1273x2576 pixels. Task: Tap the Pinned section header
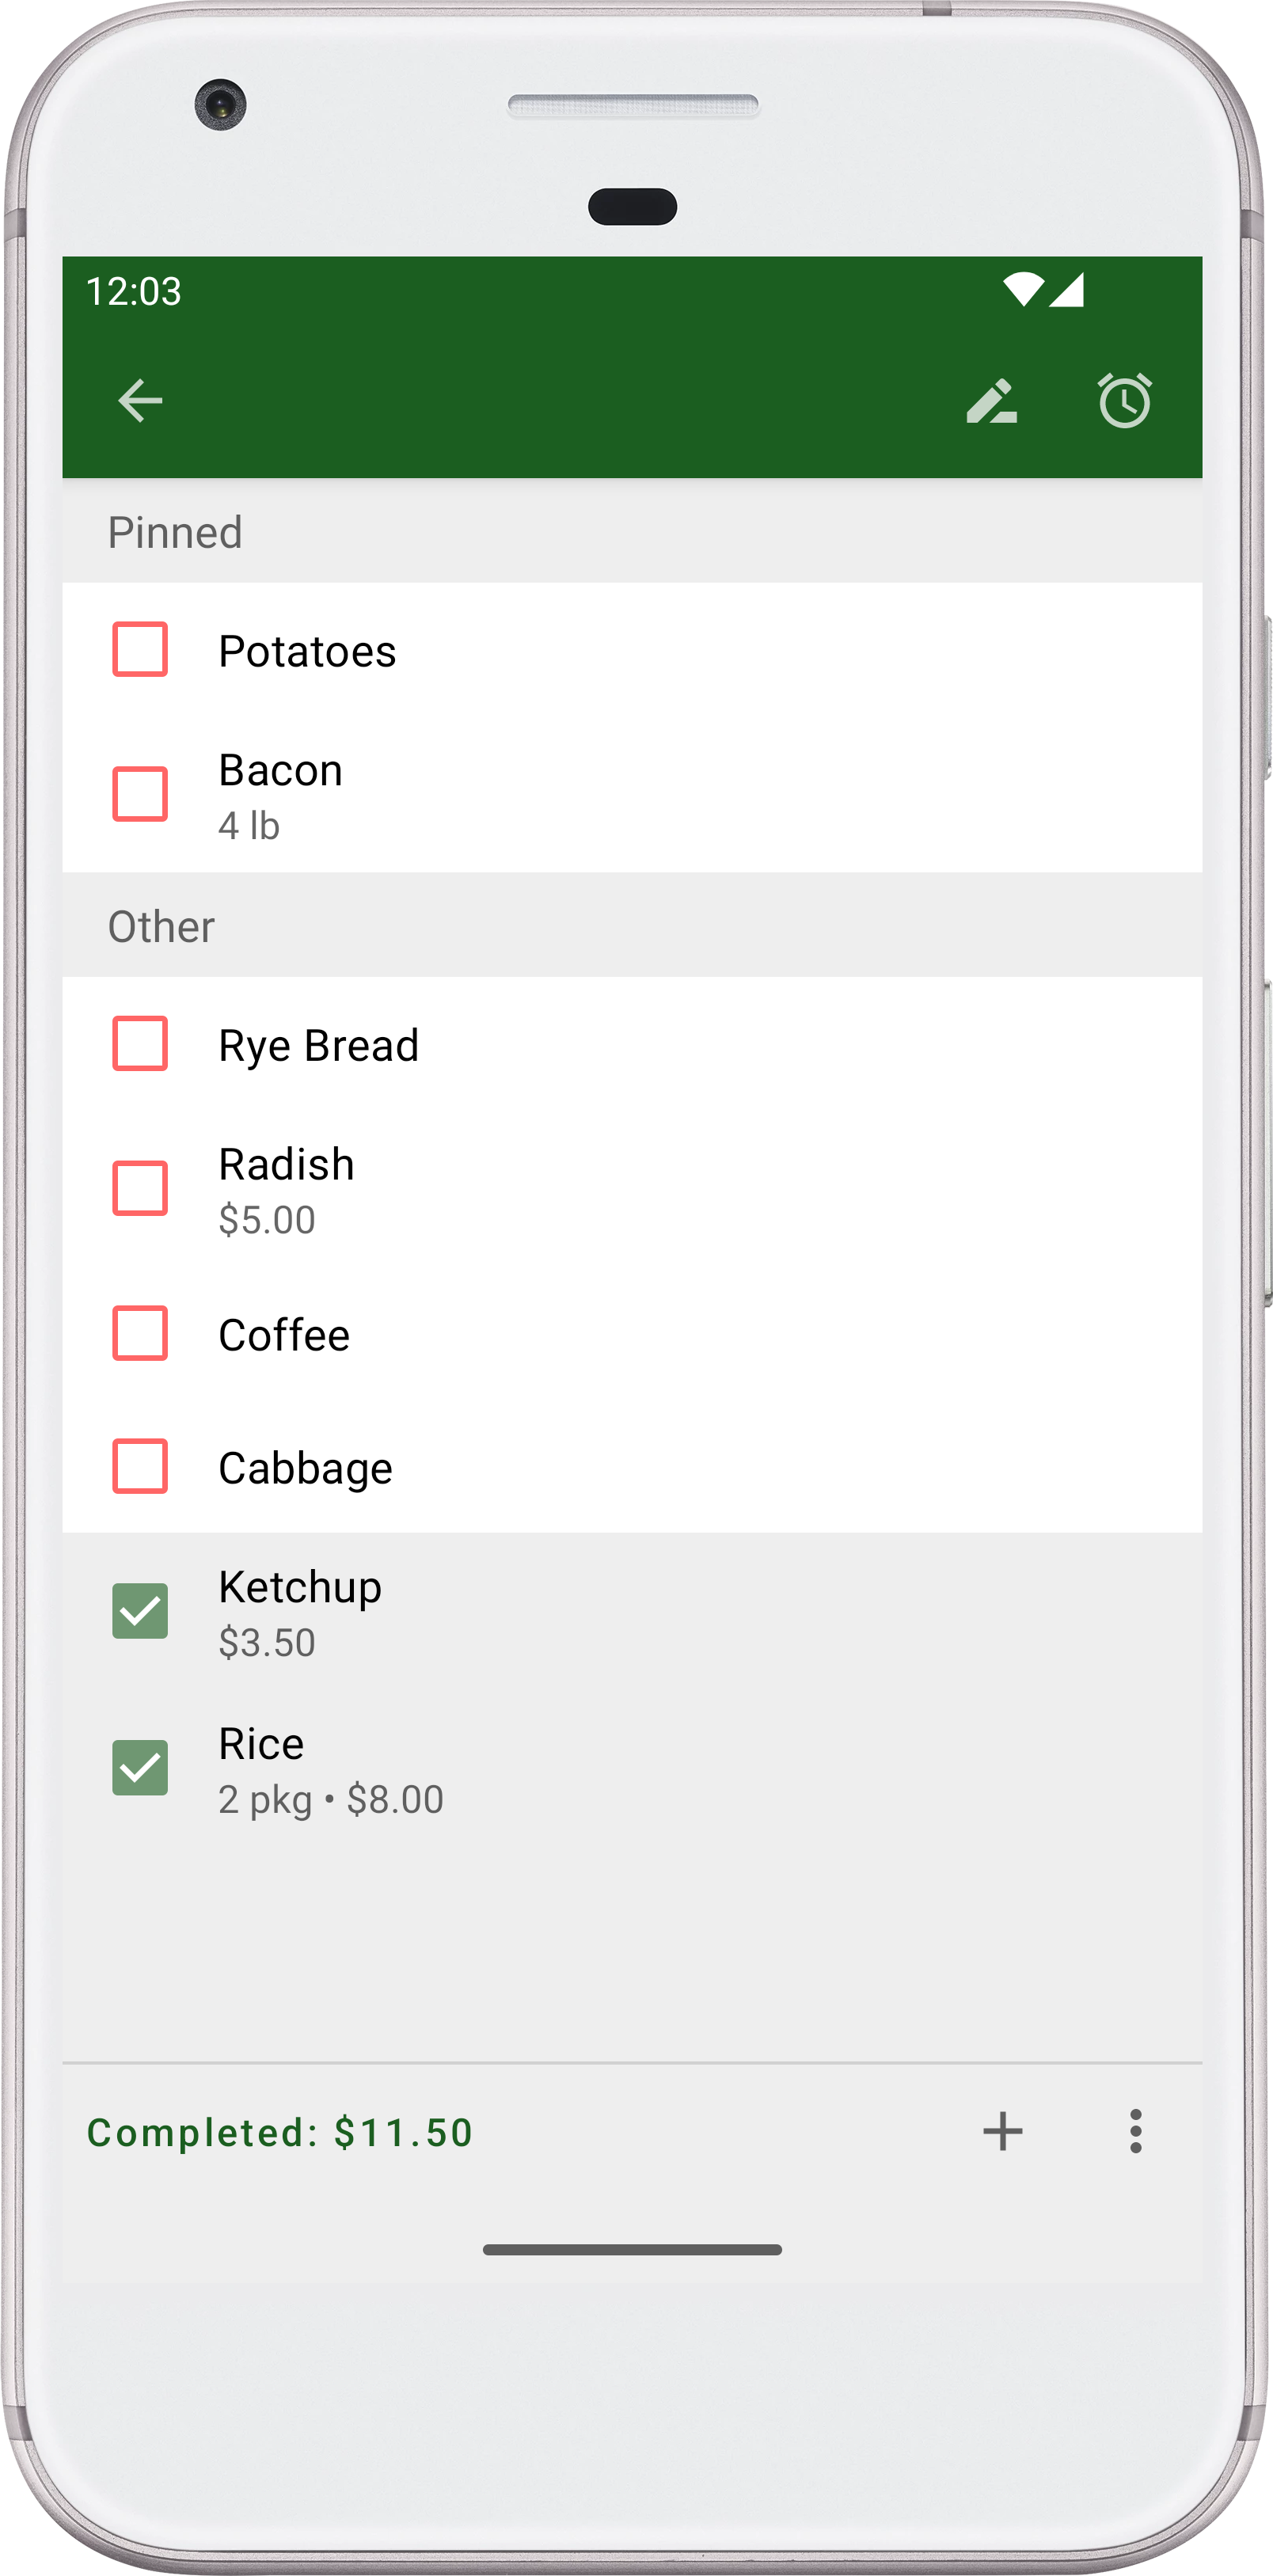pyautogui.click(x=175, y=532)
